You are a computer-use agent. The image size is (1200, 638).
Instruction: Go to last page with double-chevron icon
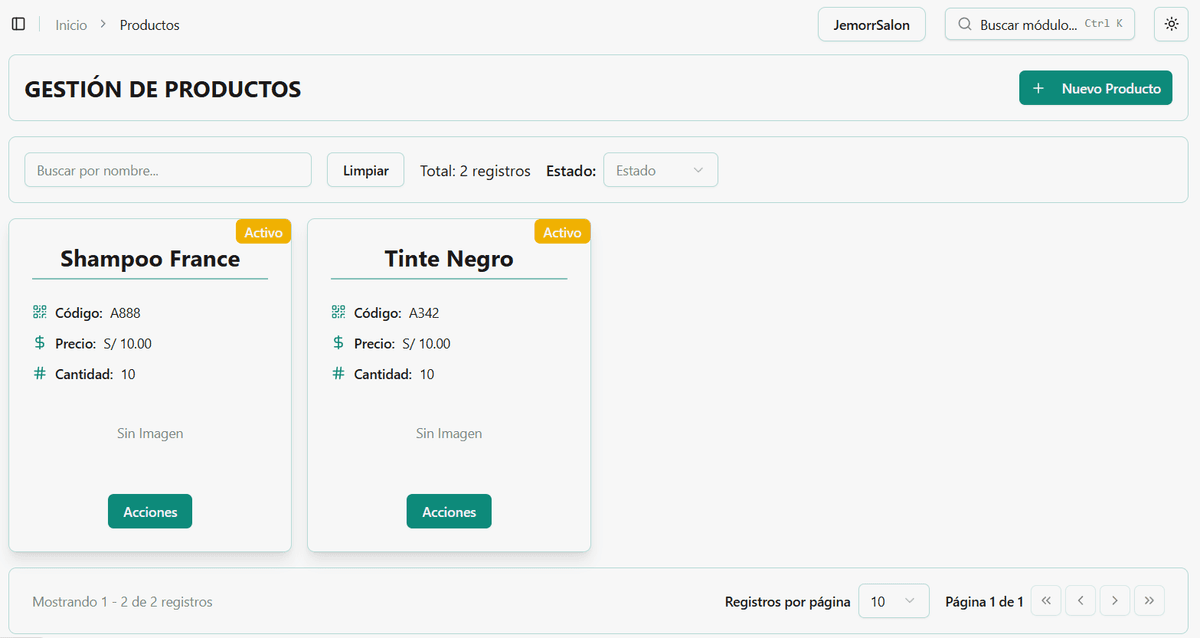[1149, 600]
